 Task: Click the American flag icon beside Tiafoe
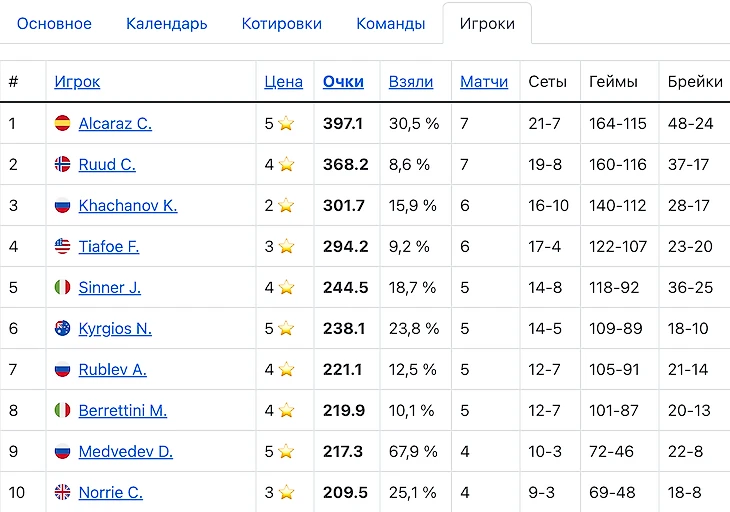63,247
